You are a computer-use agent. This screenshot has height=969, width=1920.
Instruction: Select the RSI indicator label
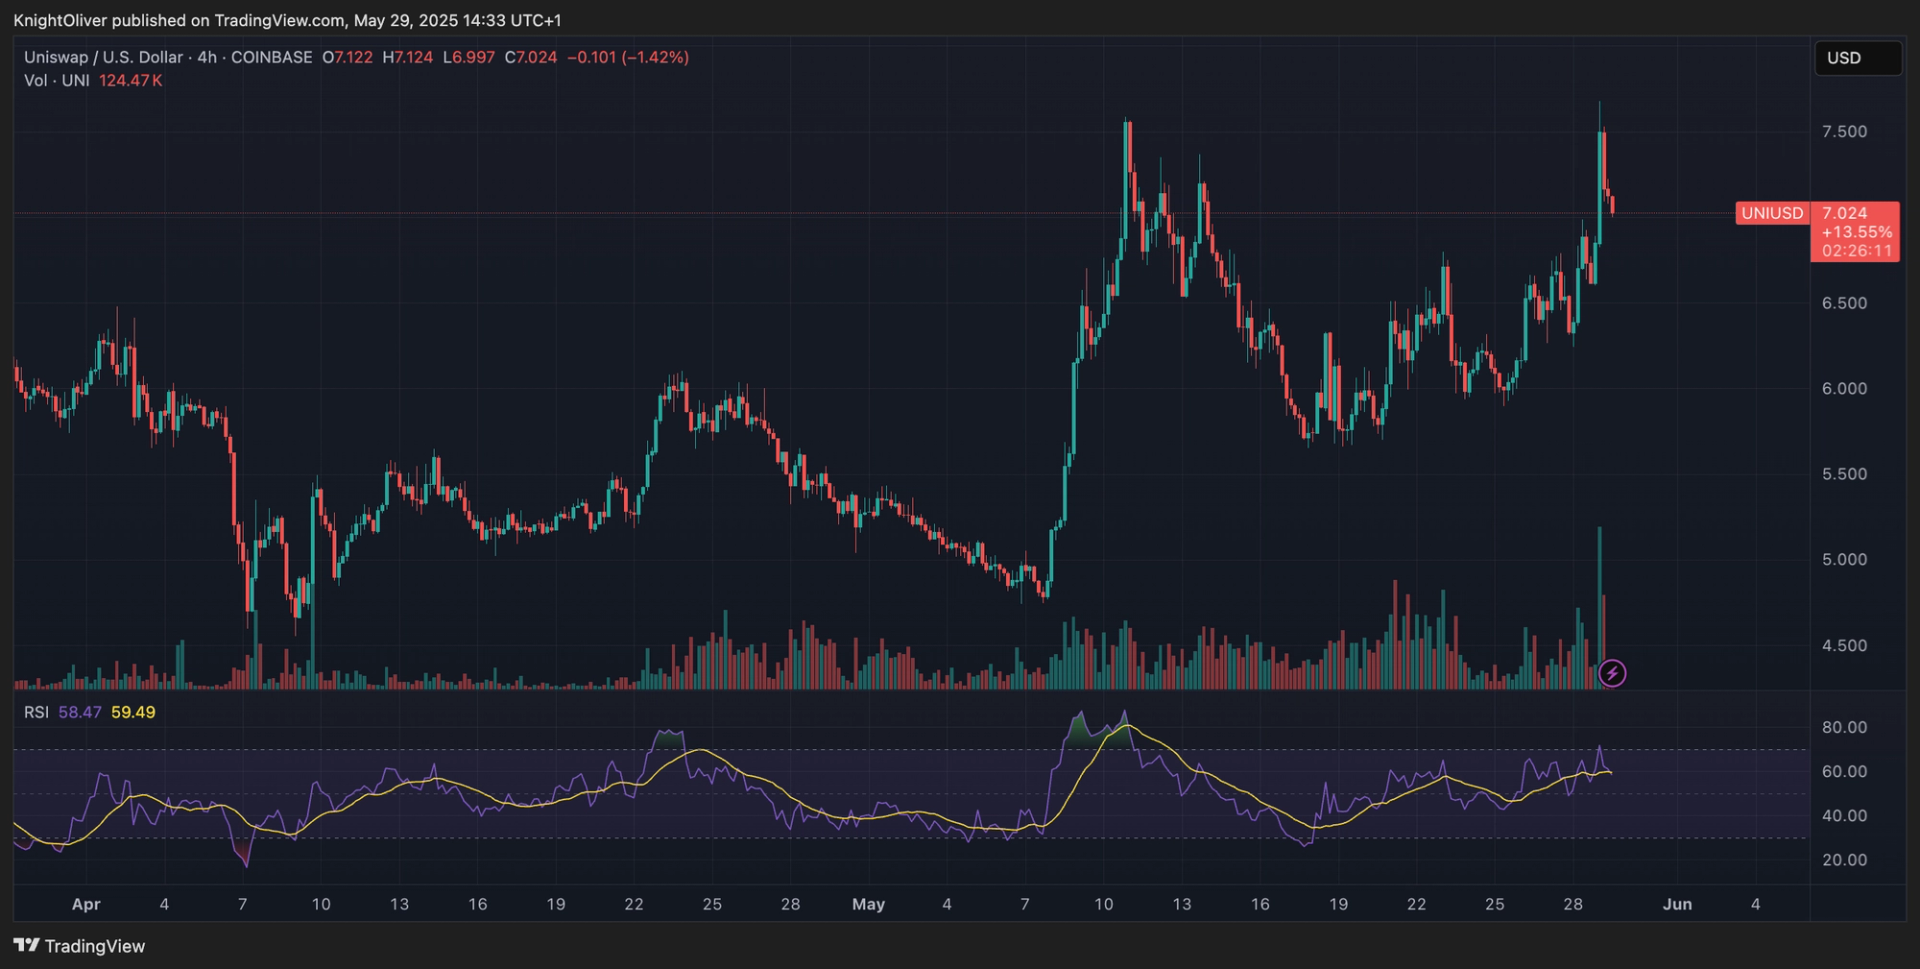pyautogui.click(x=35, y=711)
